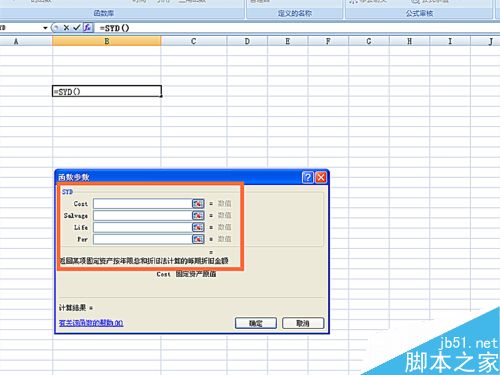Screen dimensions: 500x375
Task: Click the formula bar text =SYD()
Action: (114, 28)
